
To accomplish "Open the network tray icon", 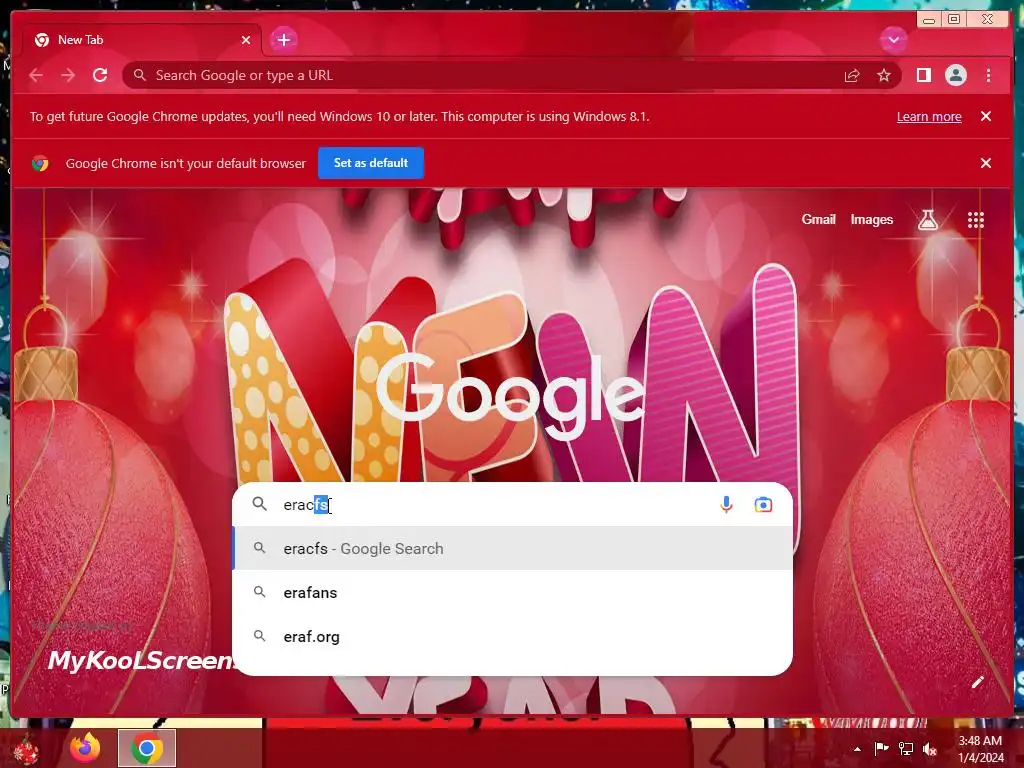I will point(905,748).
